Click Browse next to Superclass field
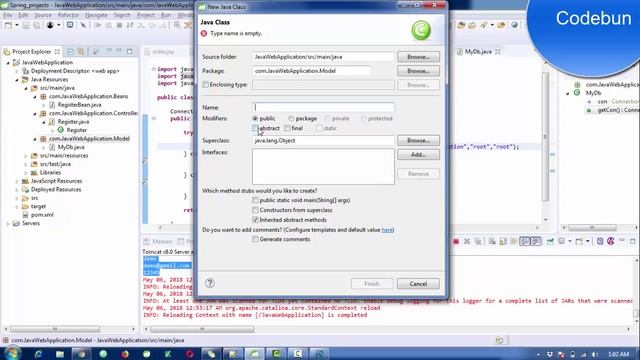 pyautogui.click(x=418, y=140)
